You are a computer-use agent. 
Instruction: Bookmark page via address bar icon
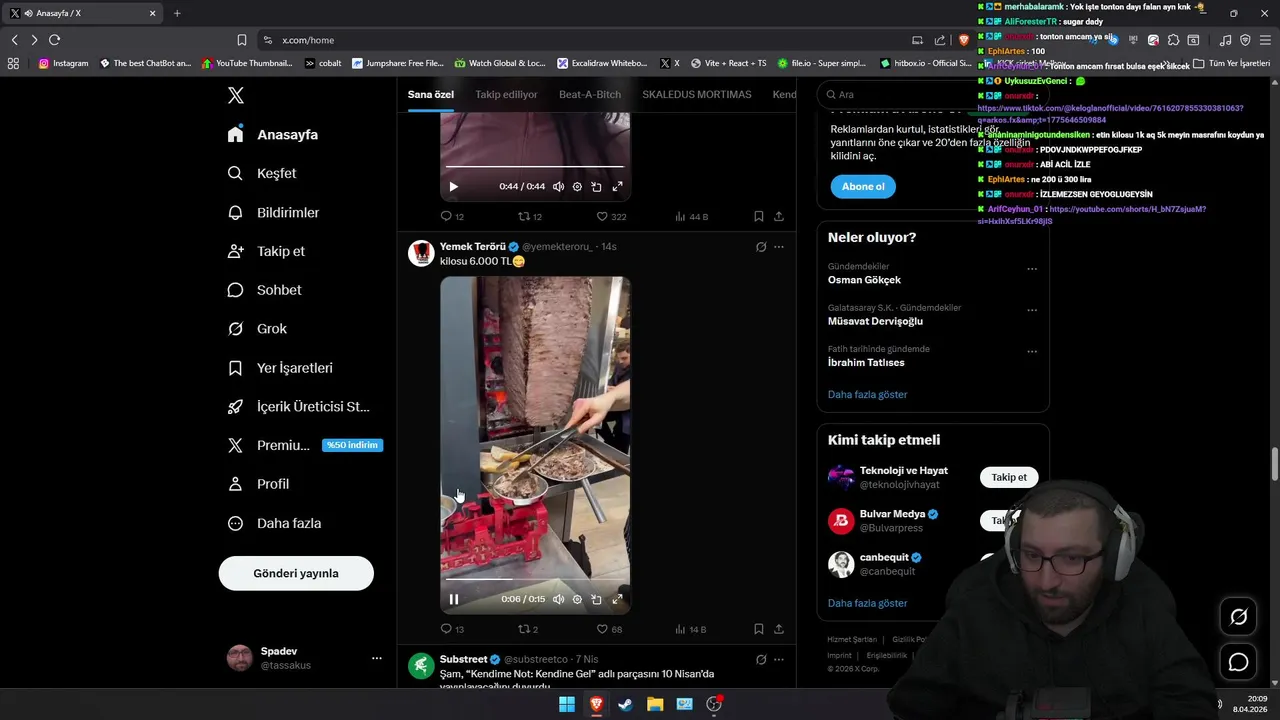242,40
